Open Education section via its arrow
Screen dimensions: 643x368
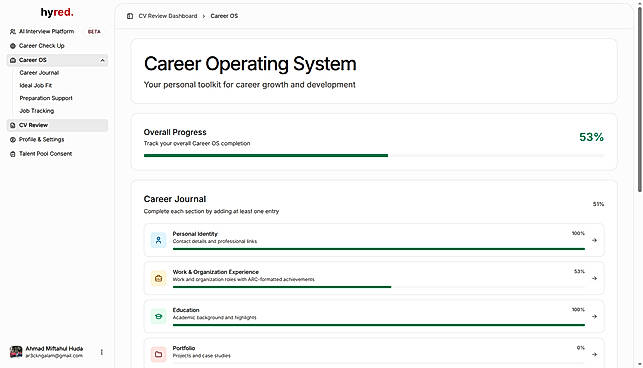(594, 316)
